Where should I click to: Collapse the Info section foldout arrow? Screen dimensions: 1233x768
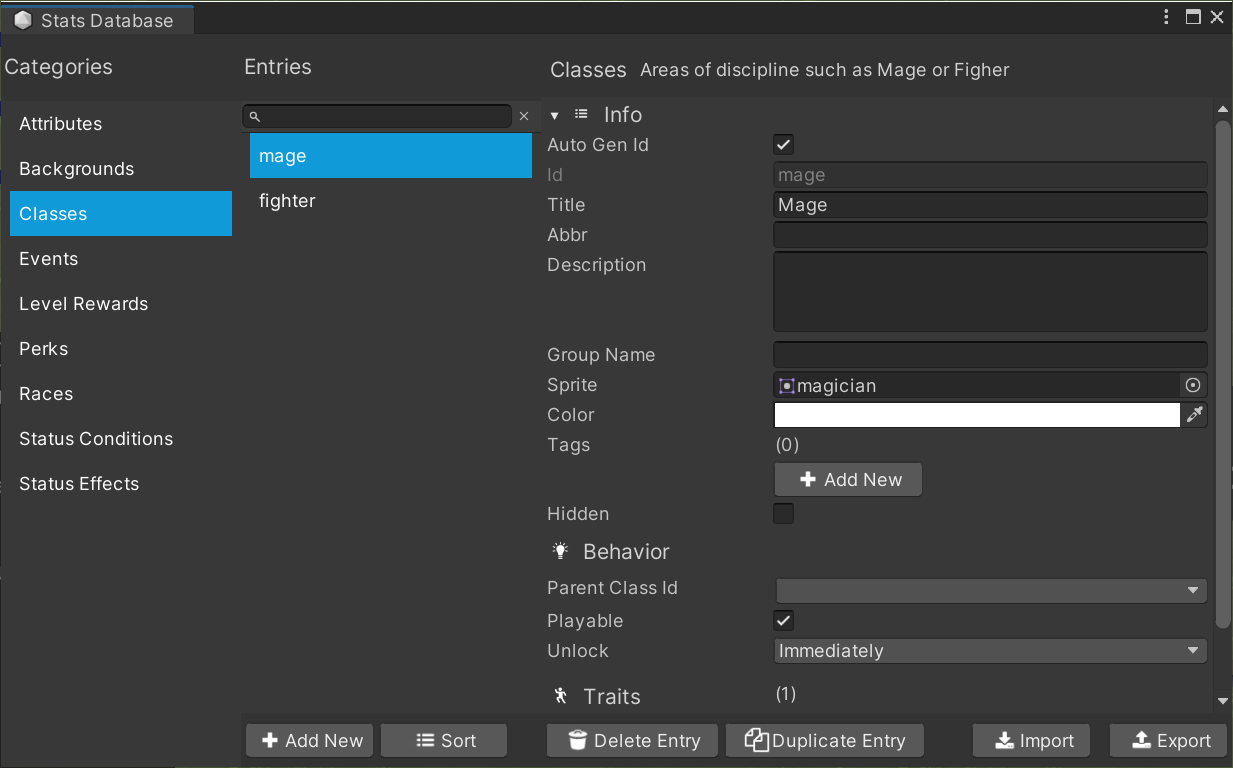tap(555, 116)
